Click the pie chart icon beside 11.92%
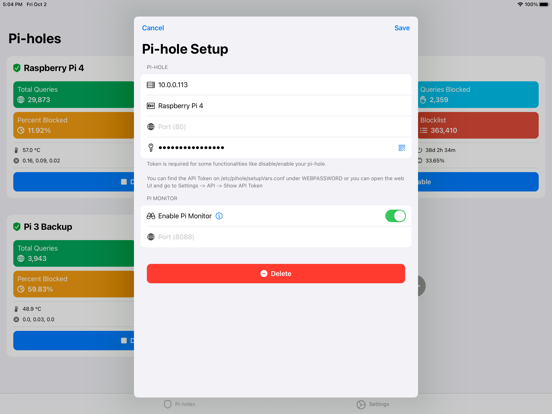Viewport: 552px width, 414px height. tap(21, 130)
